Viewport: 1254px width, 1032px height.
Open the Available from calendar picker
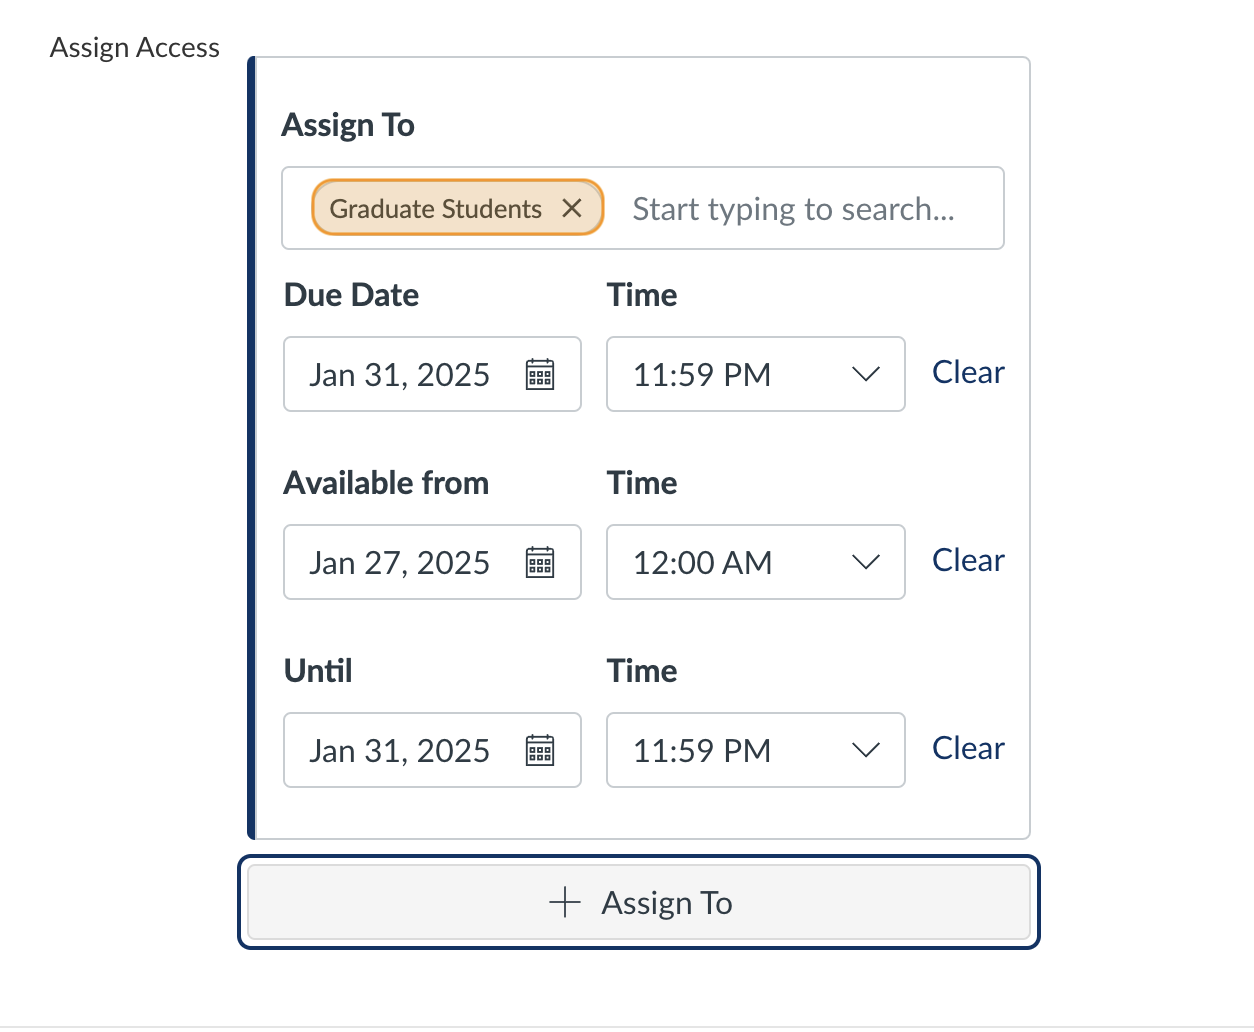[x=540, y=562]
